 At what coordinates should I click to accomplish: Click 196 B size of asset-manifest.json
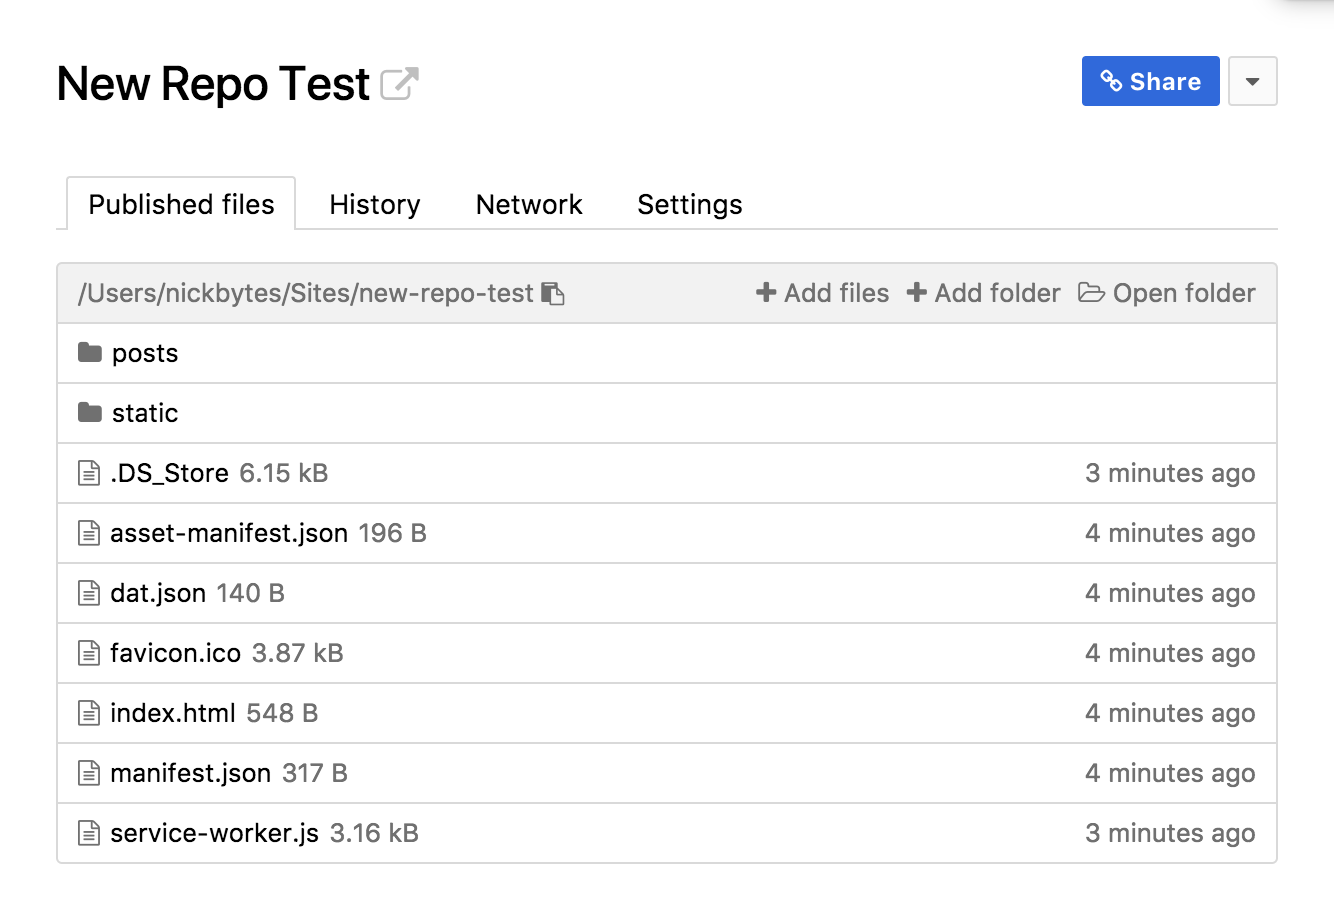pos(393,533)
